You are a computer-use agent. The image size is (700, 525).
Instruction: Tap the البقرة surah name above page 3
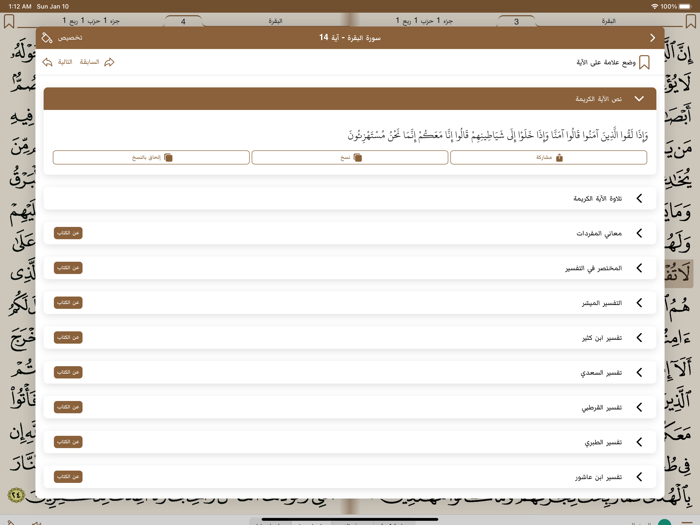point(608,21)
